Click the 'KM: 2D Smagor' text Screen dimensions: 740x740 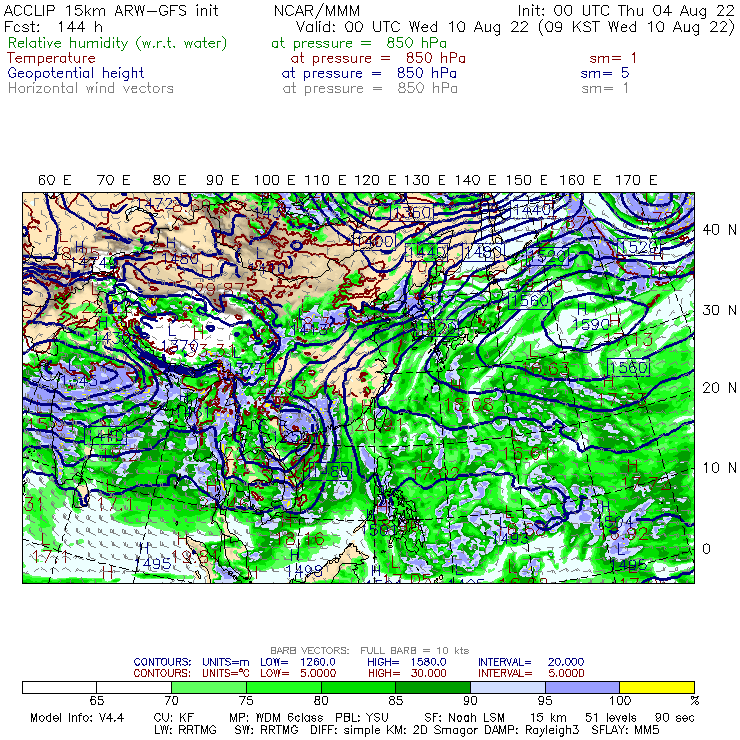click(x=433, y=730)
